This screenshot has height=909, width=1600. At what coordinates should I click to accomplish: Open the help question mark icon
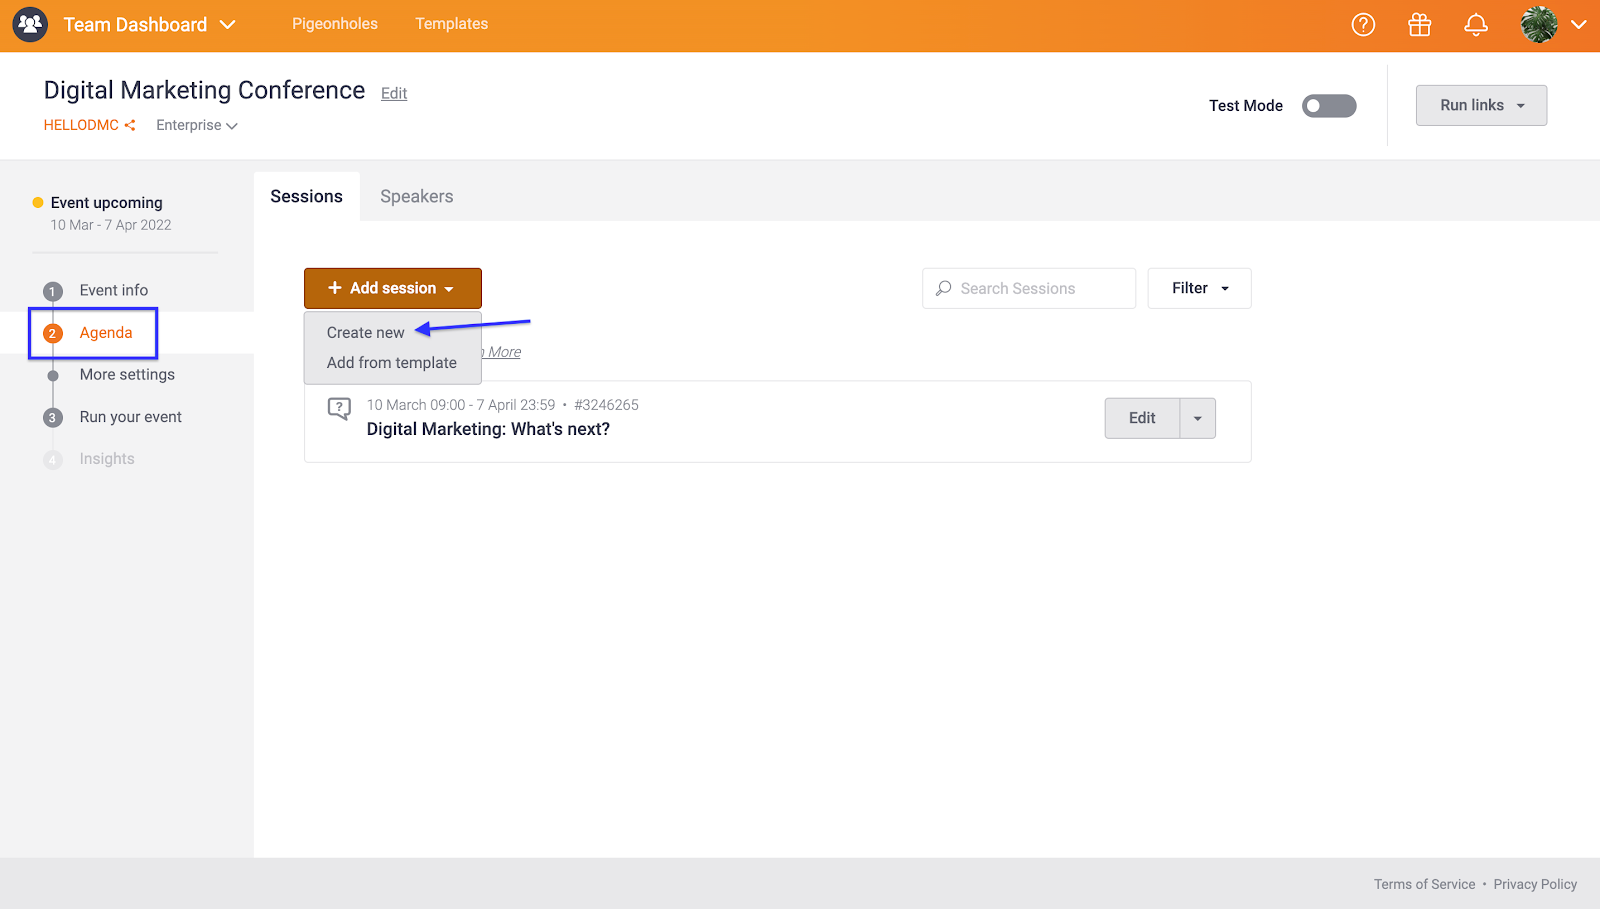click(1363, 25)
